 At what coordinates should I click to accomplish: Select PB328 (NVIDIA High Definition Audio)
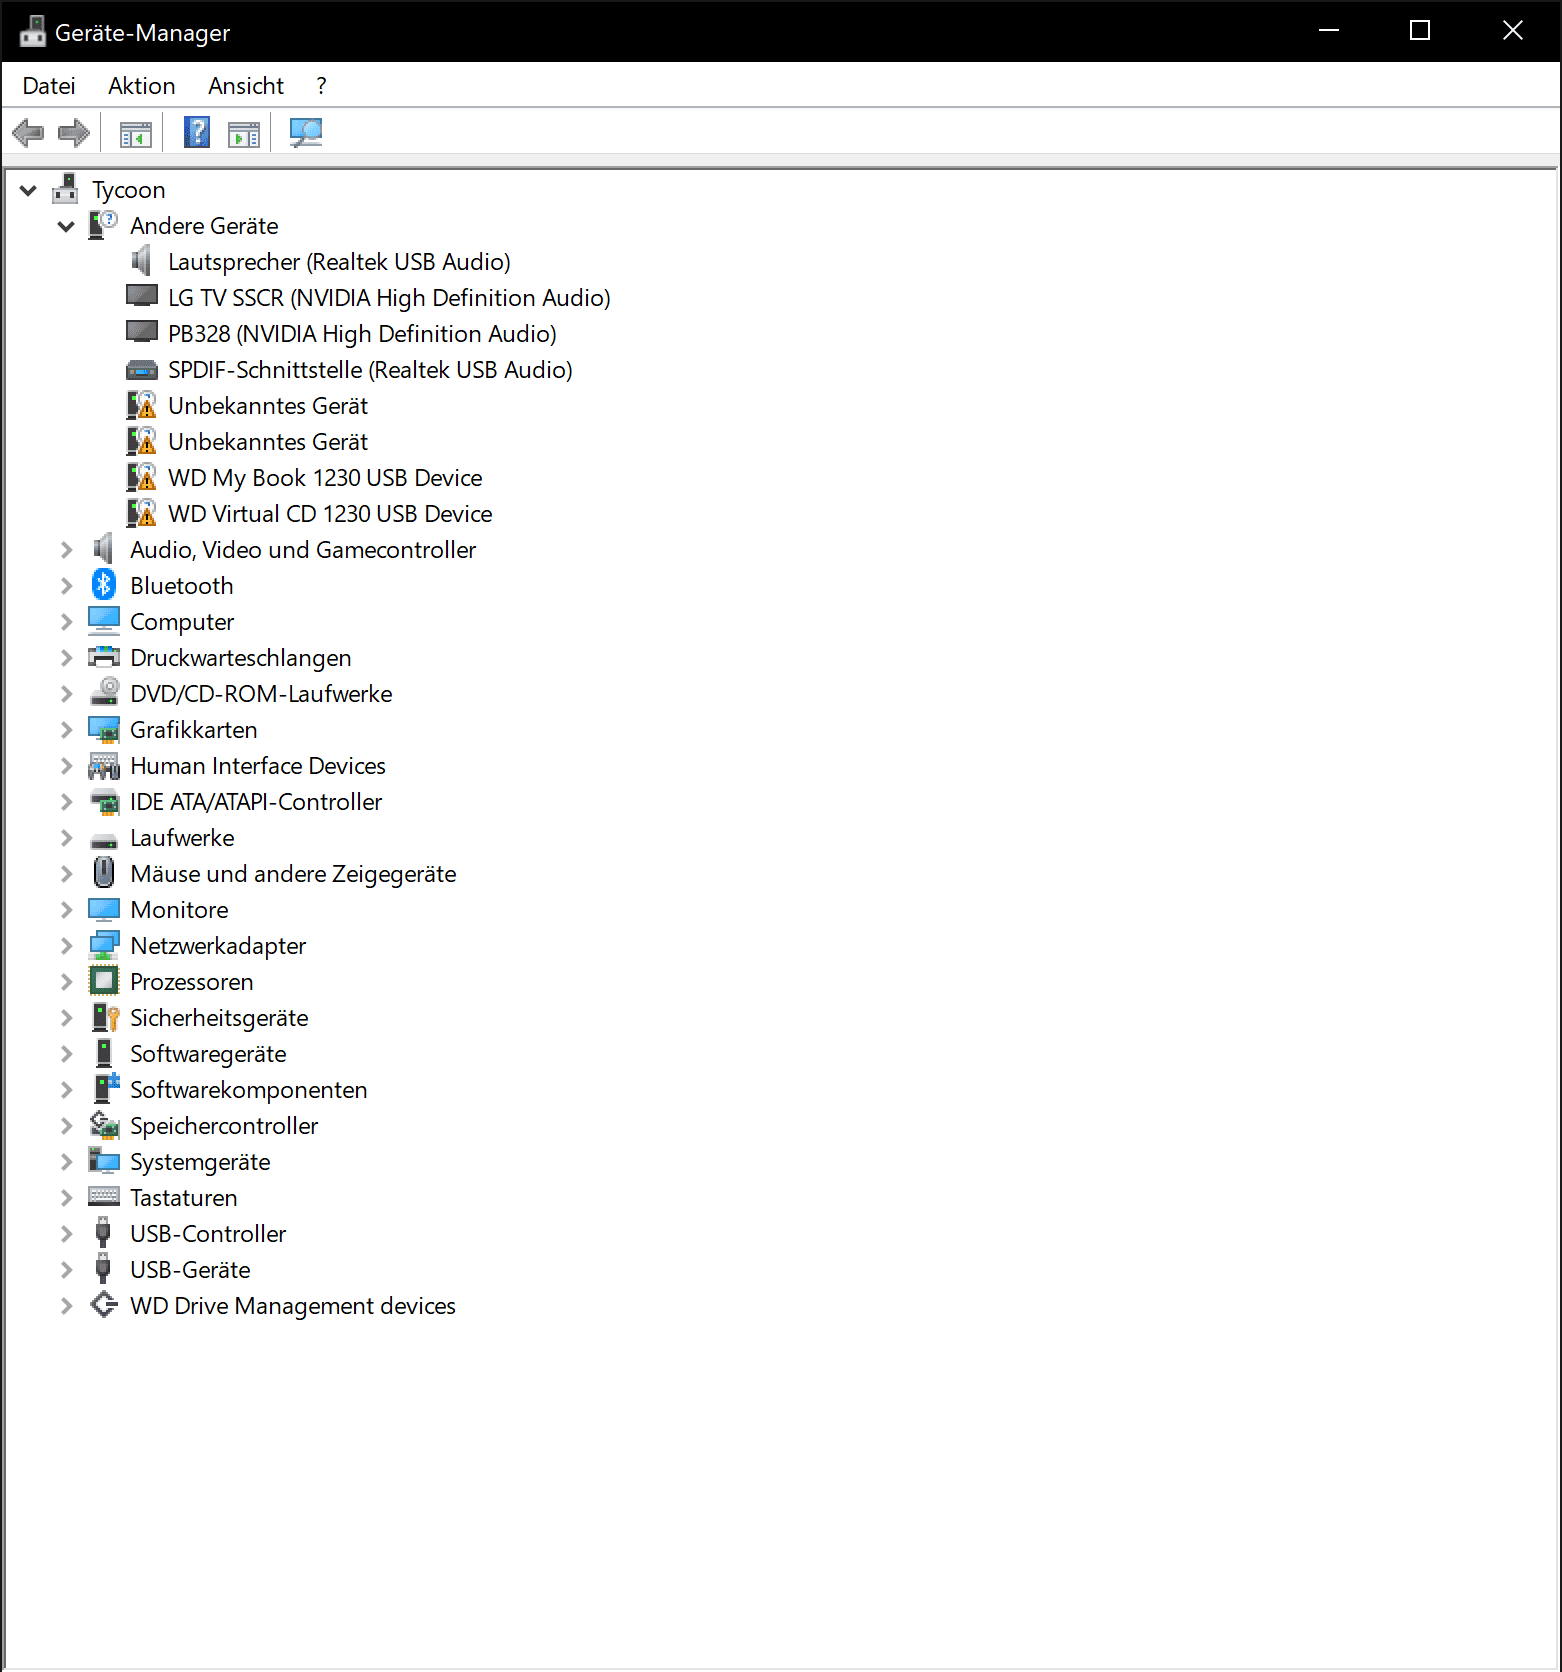coord(362,334)
